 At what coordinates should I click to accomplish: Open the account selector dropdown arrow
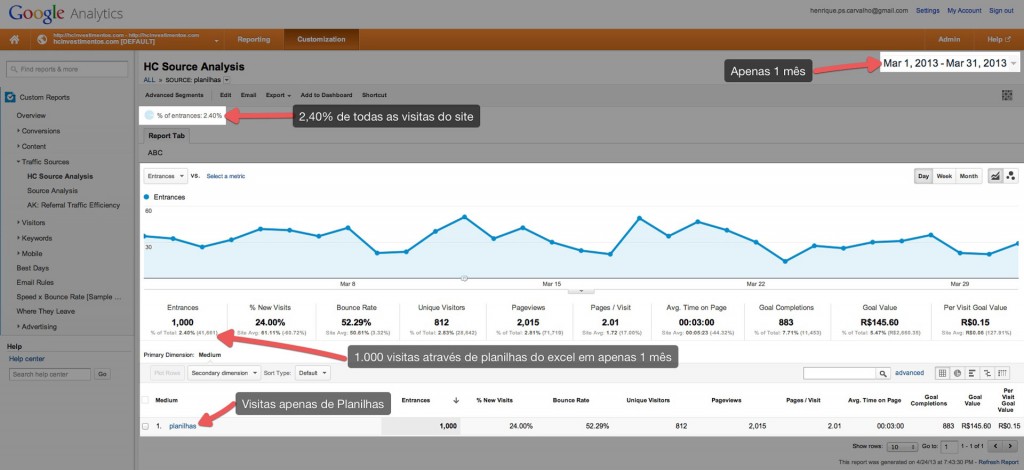(216, 40)
